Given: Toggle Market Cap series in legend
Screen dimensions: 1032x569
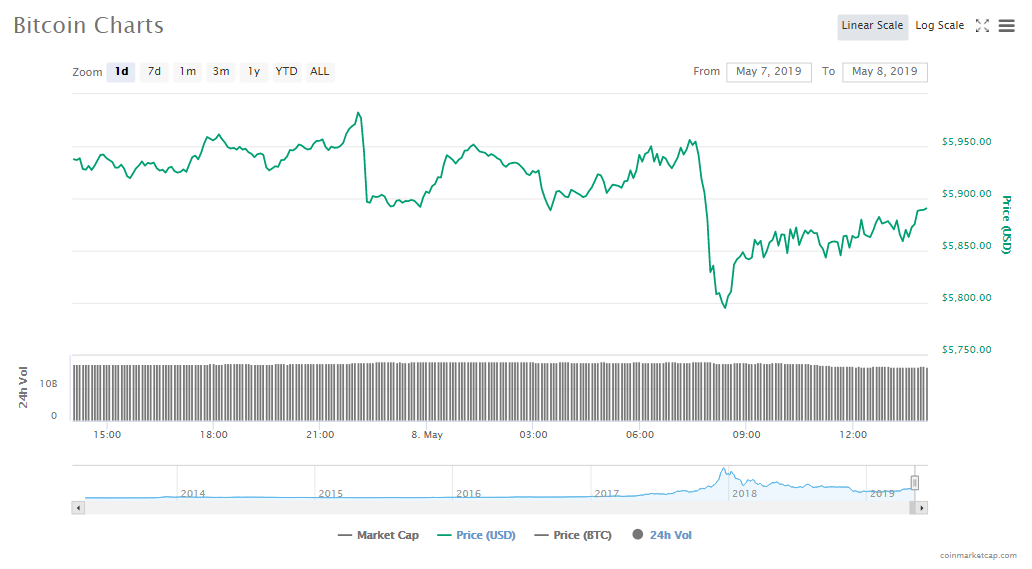Looking at the screenshot, I should (x=378, y=535).
